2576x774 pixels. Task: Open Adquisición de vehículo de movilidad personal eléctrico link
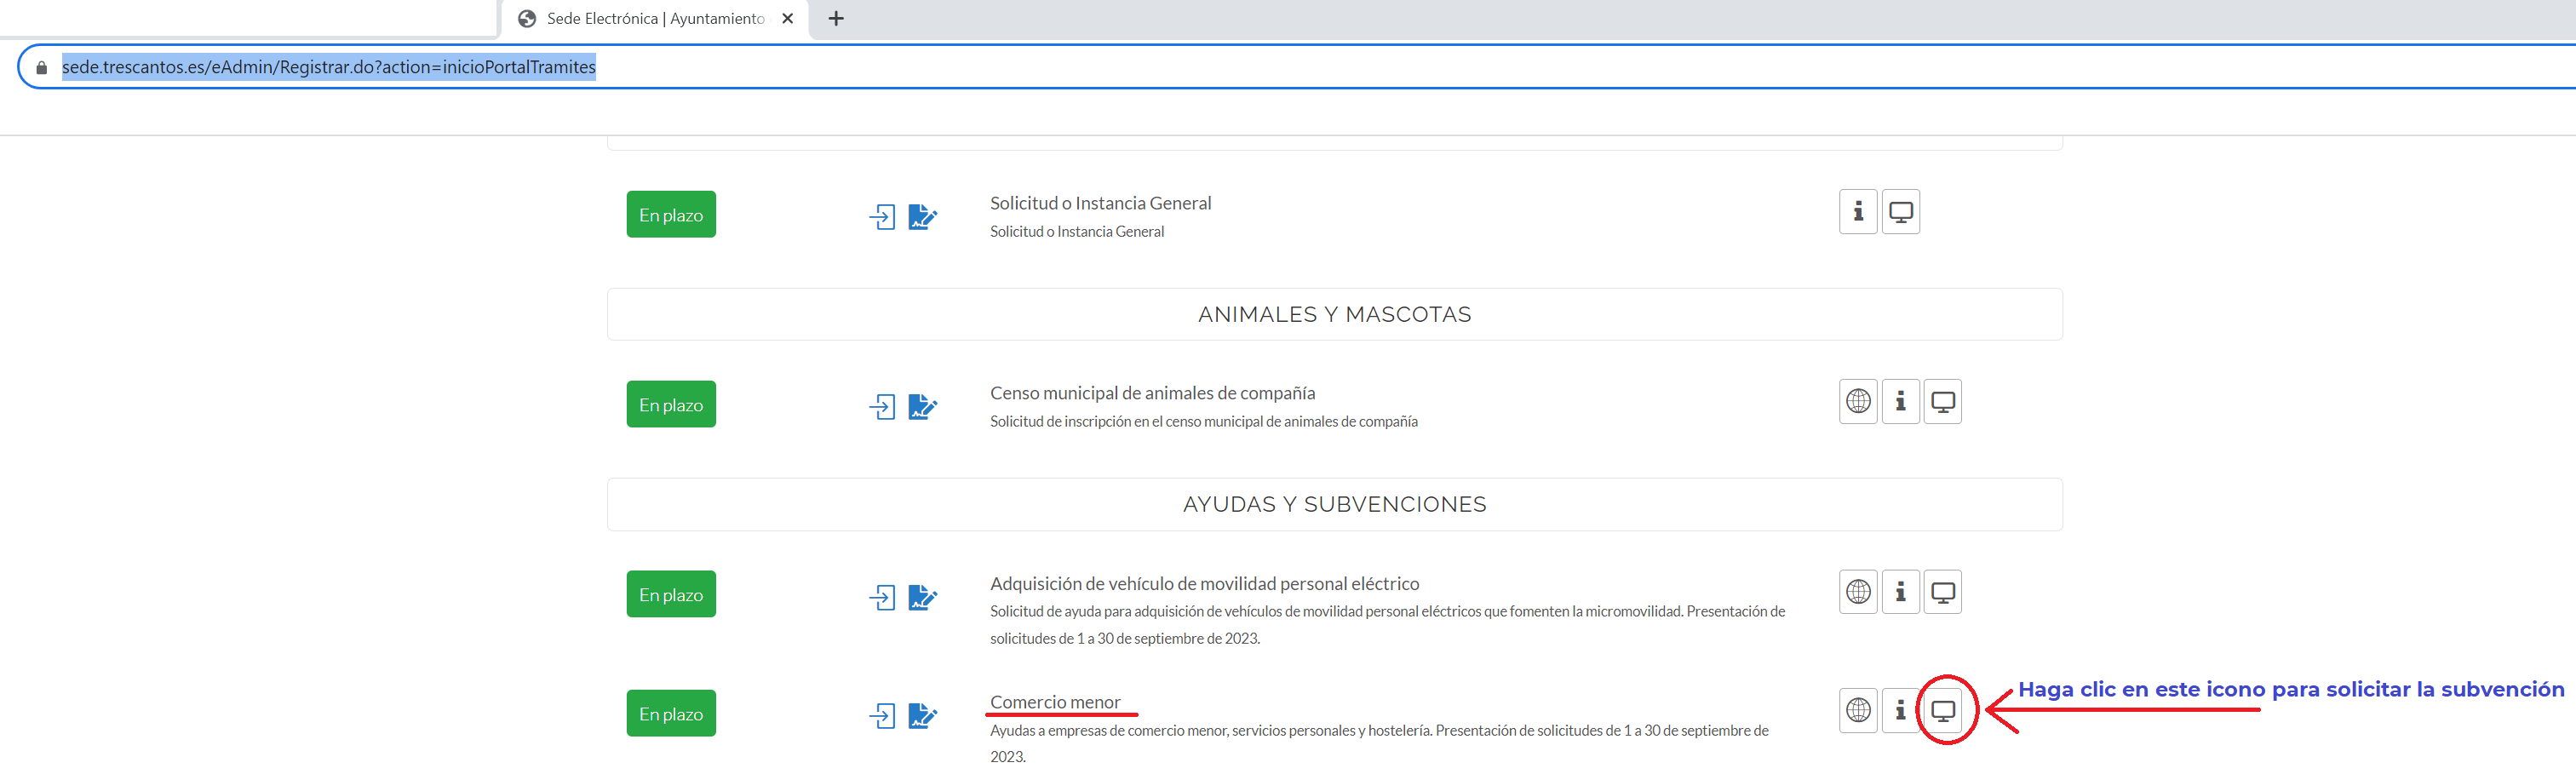(x=1204, y=583)
